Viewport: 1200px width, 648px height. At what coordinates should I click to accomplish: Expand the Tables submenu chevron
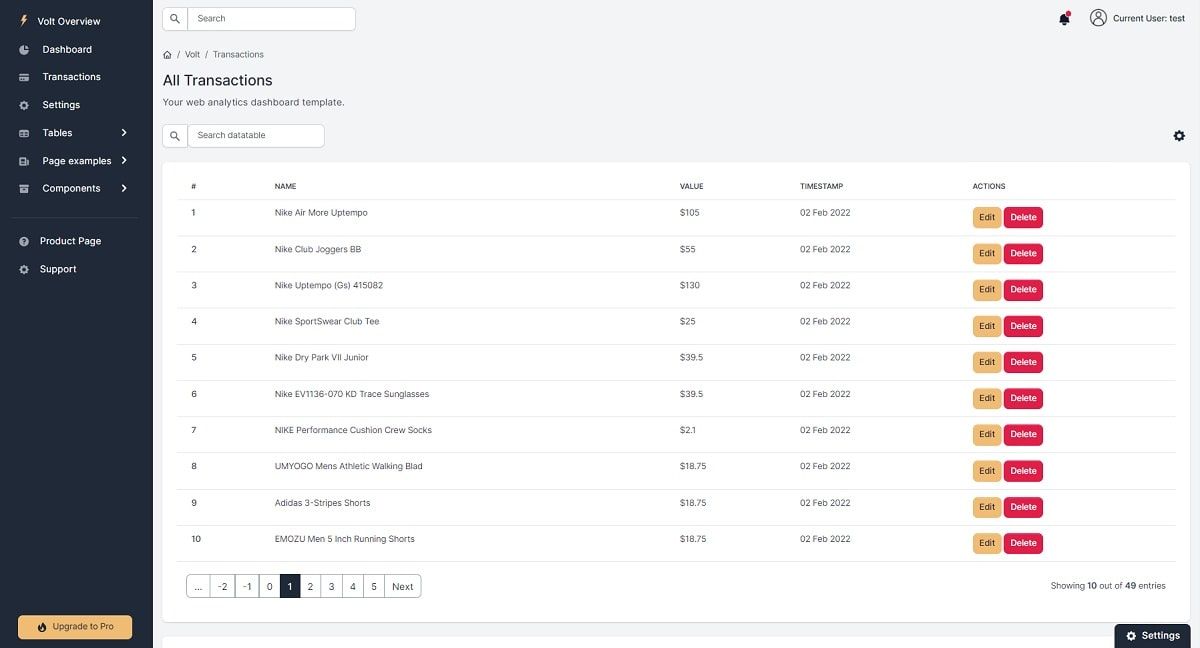click(124, 133)
